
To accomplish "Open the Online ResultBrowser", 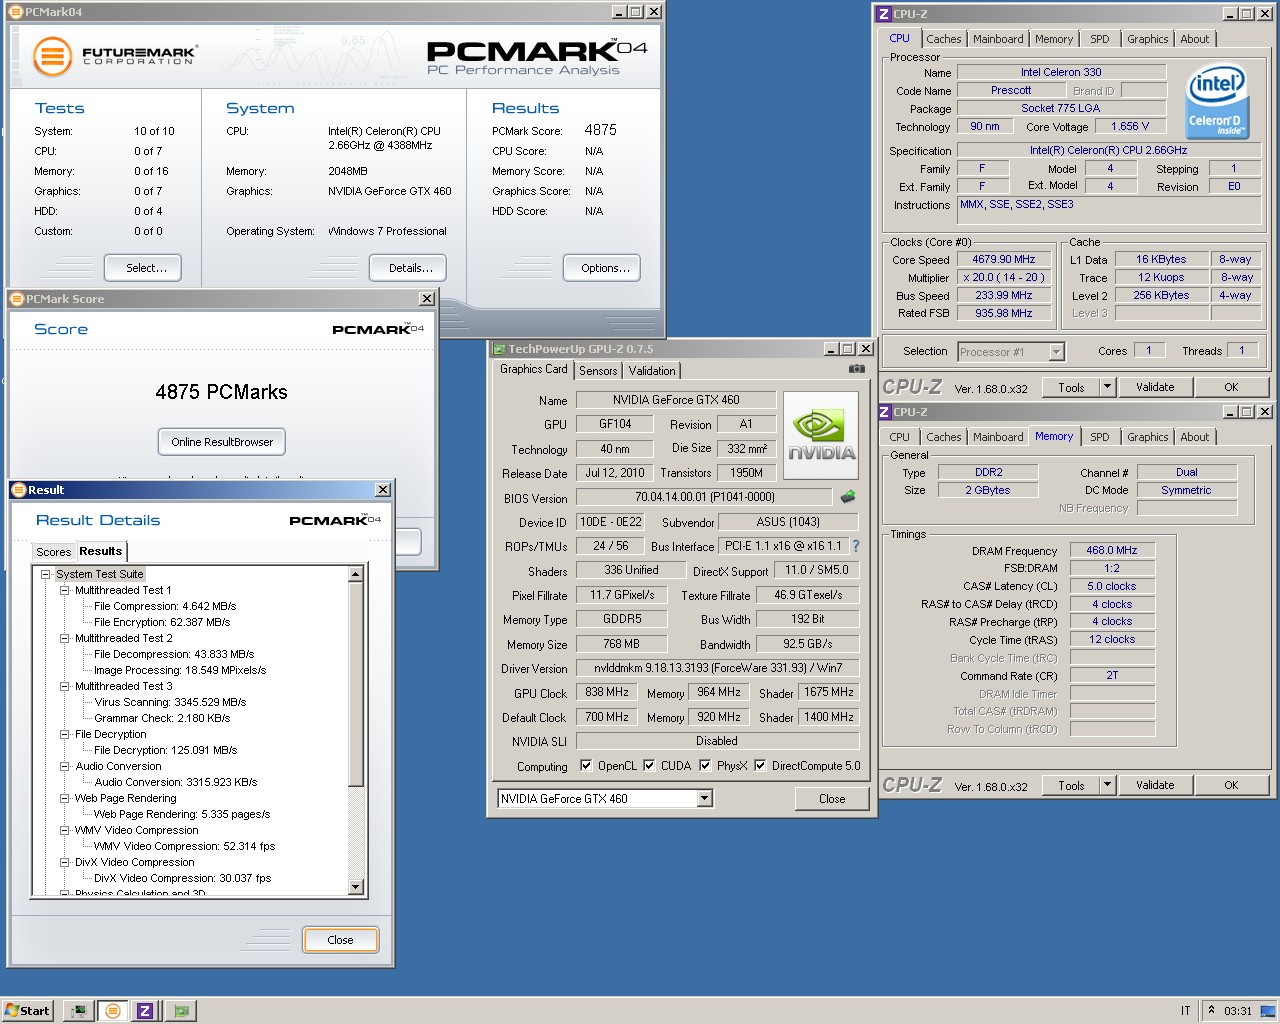I will click(x=222, y=442).
